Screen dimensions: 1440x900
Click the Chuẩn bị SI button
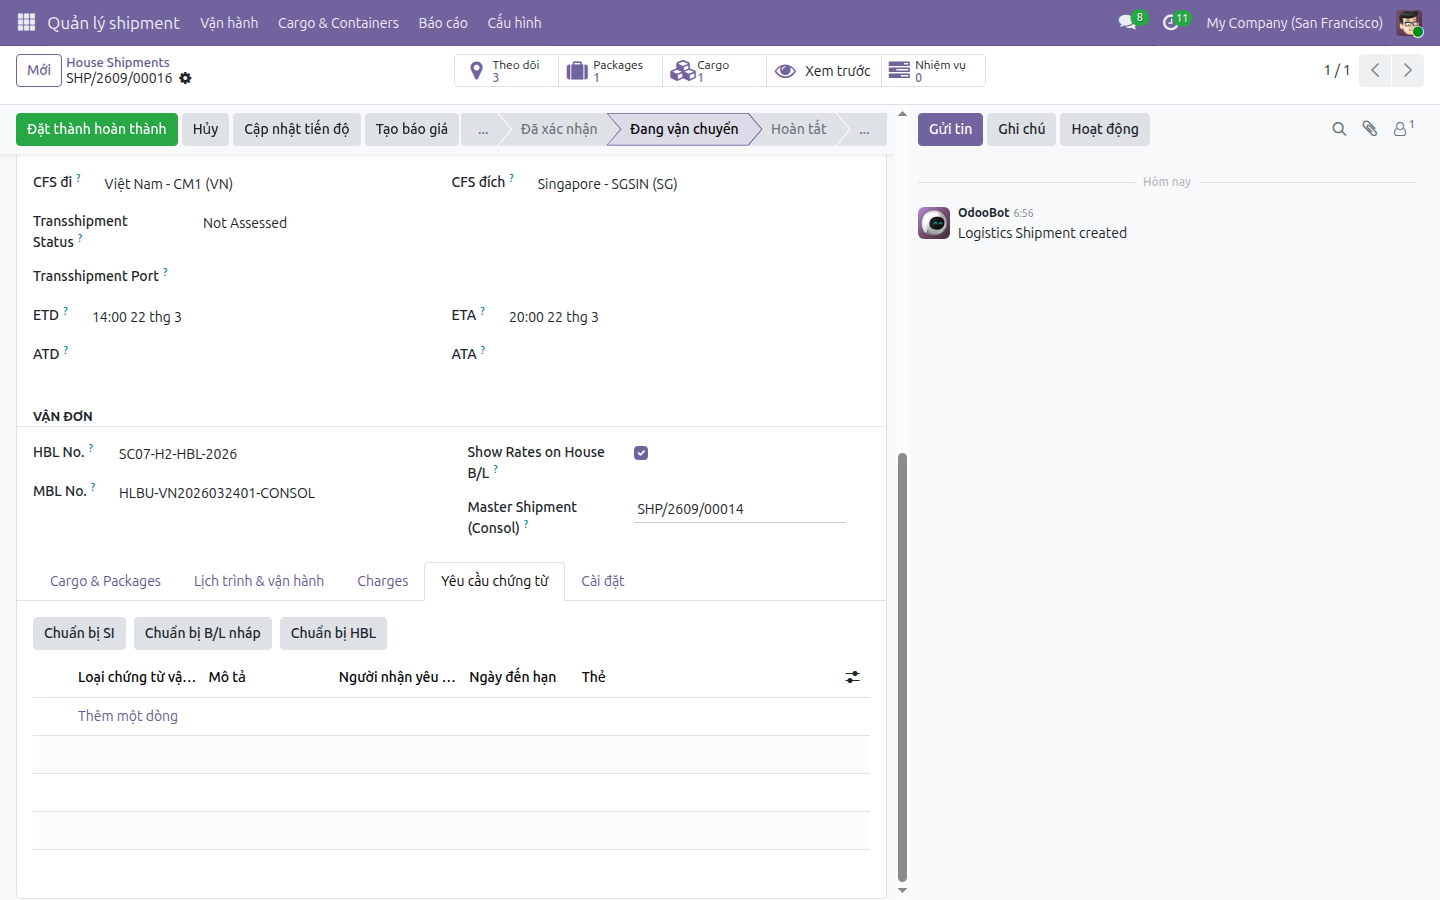[79, 634]
